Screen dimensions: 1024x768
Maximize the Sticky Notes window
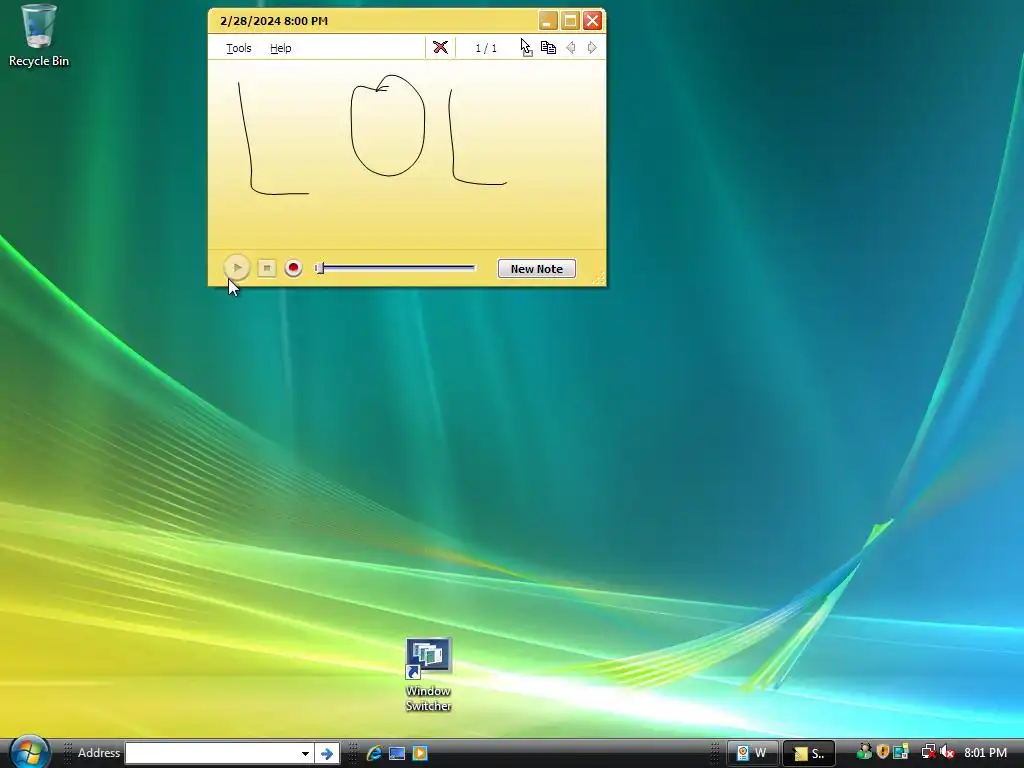point(570,21)
